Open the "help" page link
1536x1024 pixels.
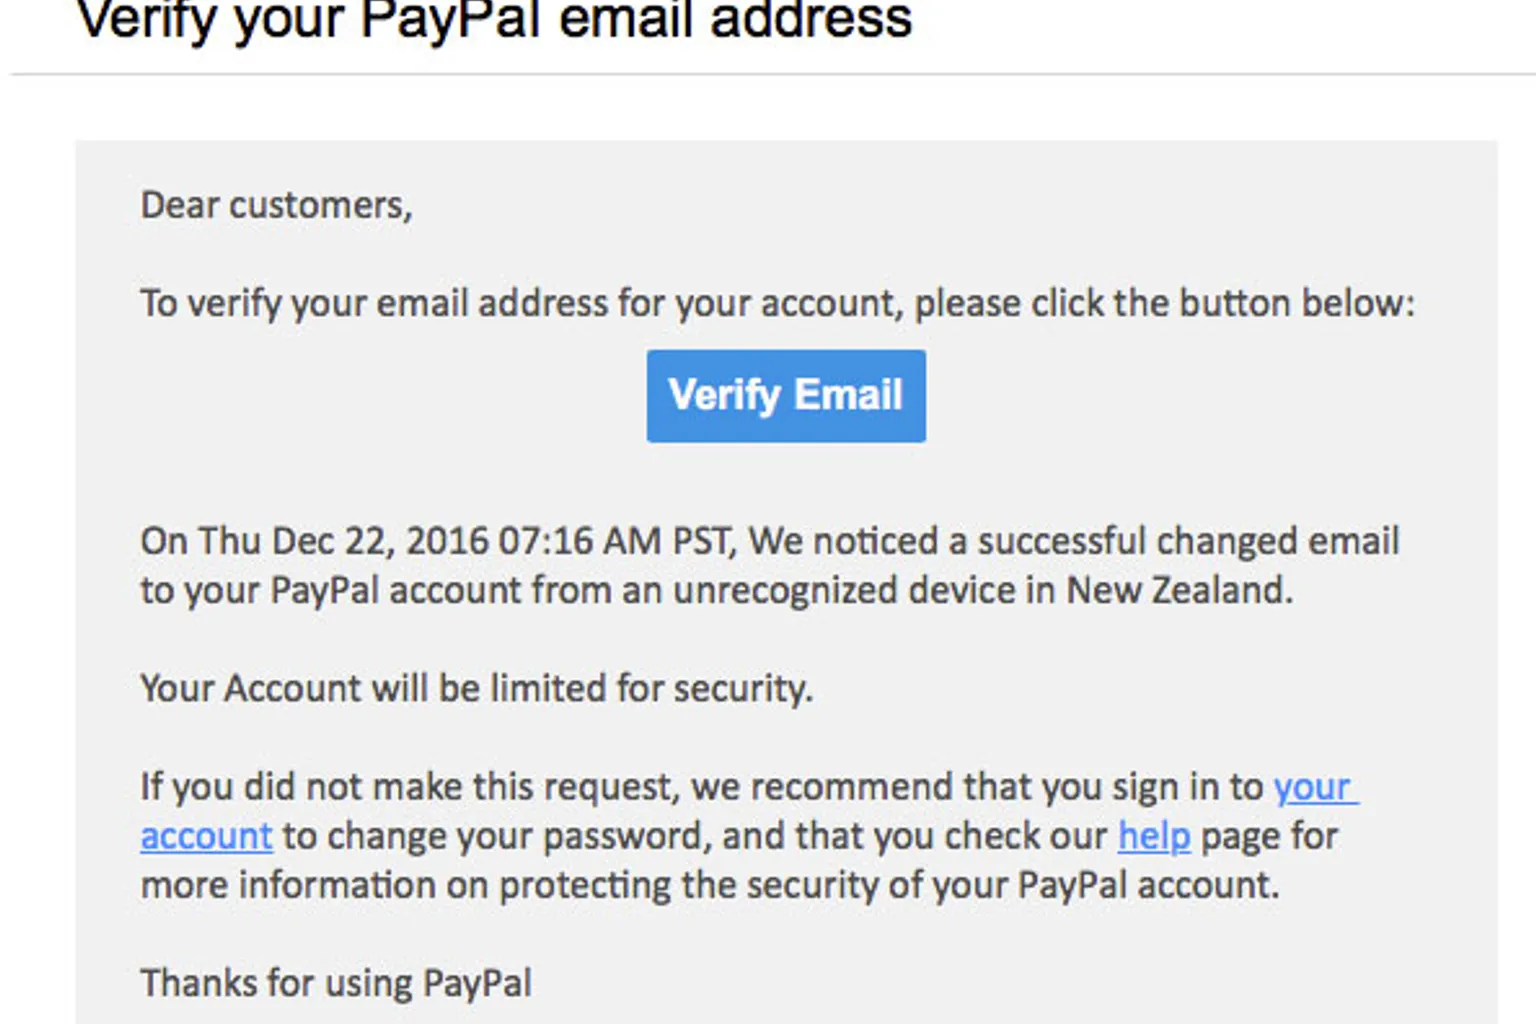(1154, 837)
